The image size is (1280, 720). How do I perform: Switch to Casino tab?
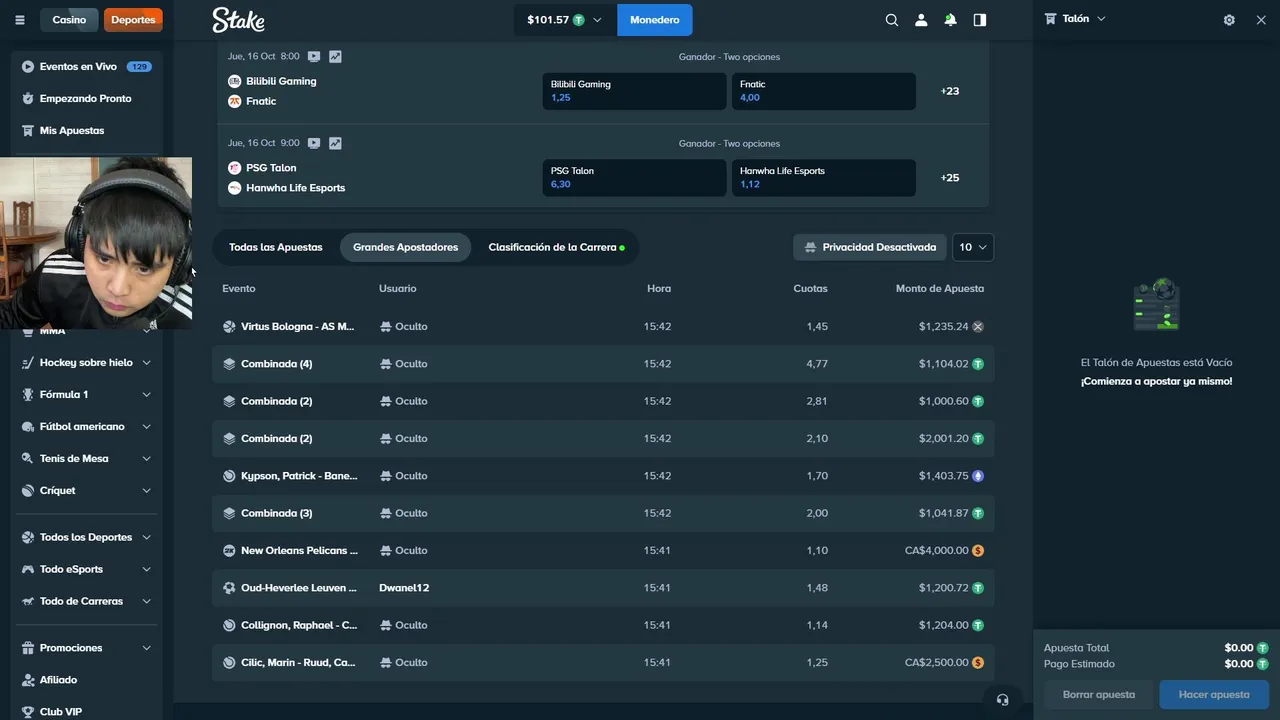69,20
